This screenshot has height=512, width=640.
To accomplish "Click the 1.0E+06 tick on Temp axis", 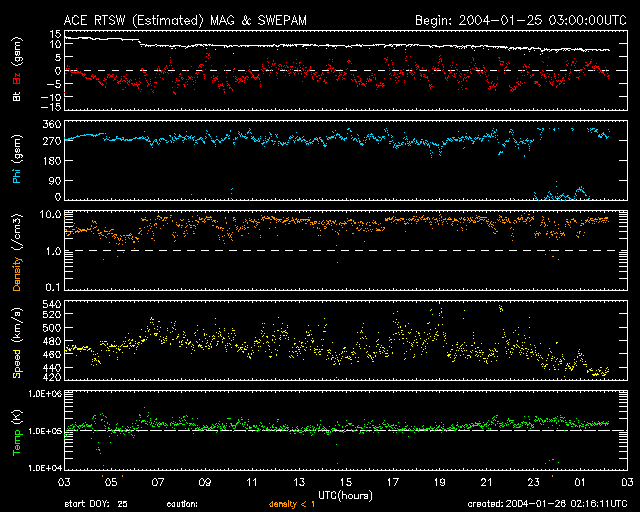I will point(44,394).
